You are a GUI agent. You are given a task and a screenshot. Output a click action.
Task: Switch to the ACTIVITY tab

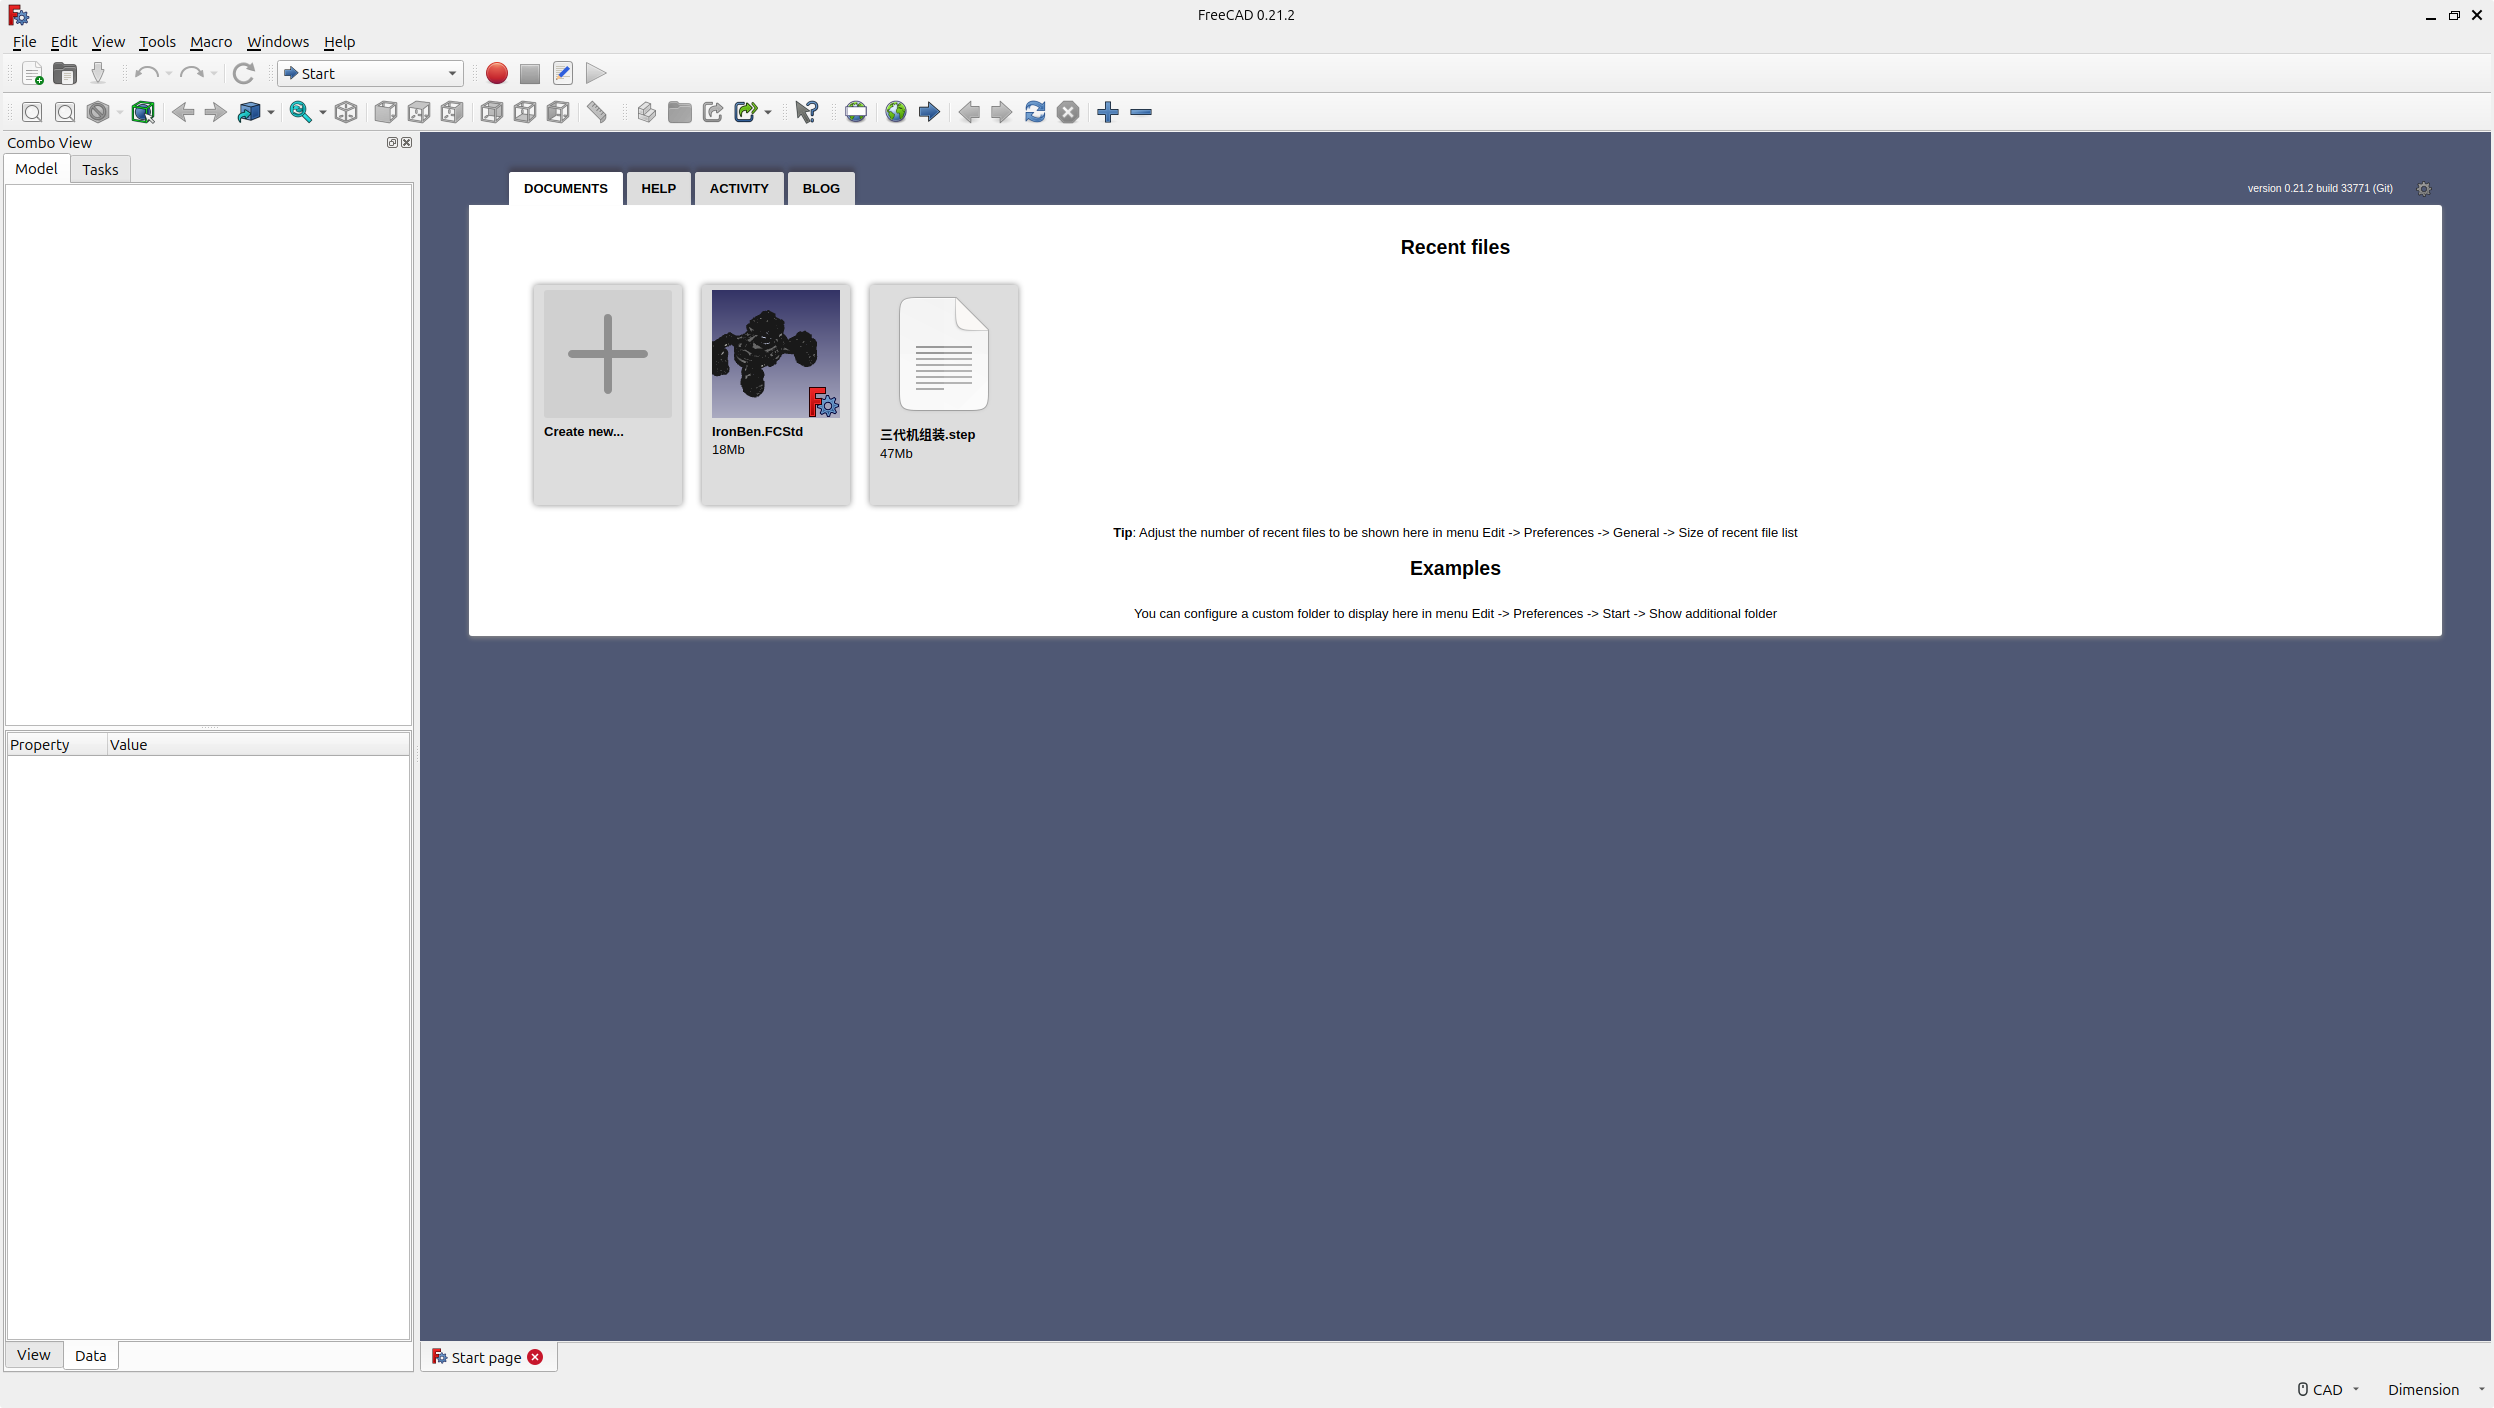point(738,188)
